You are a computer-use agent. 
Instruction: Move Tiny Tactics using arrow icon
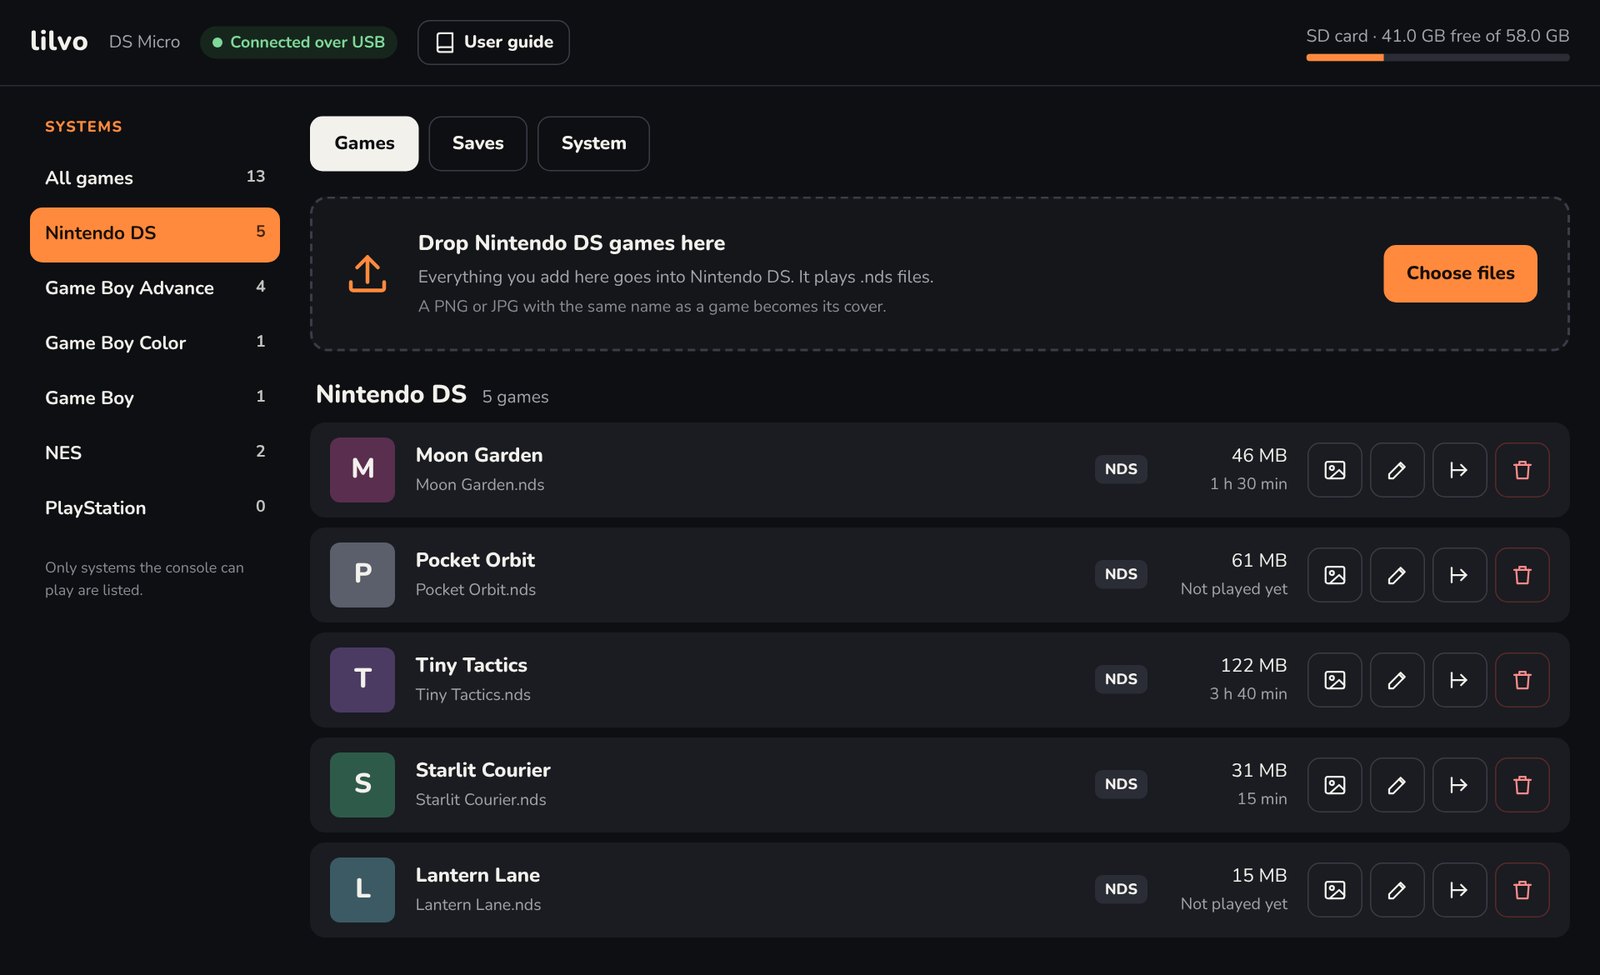[1459, 680]
